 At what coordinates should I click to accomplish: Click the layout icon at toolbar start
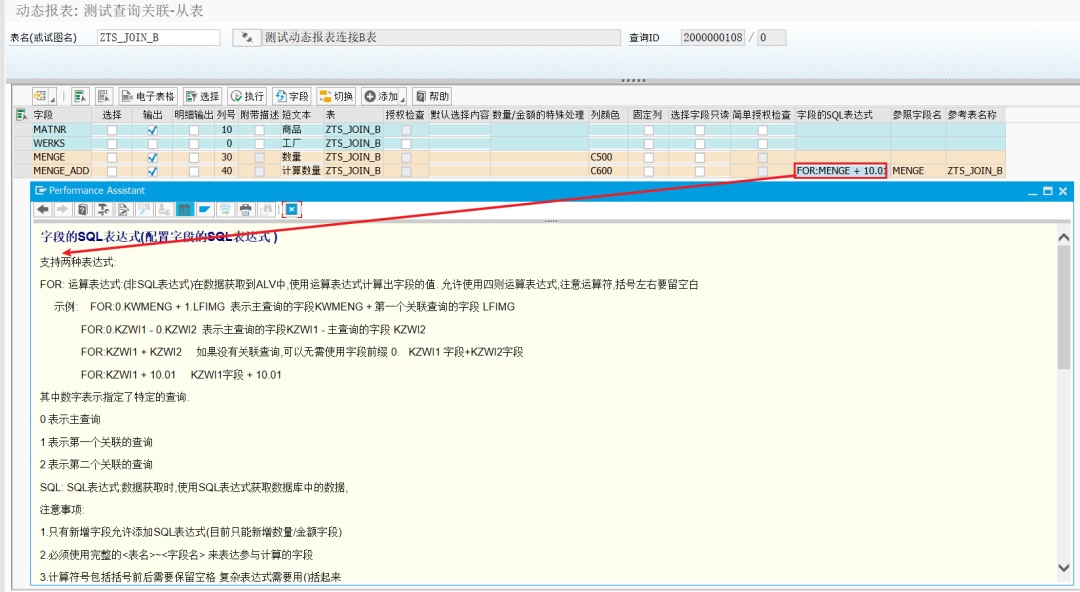[41, 96]
